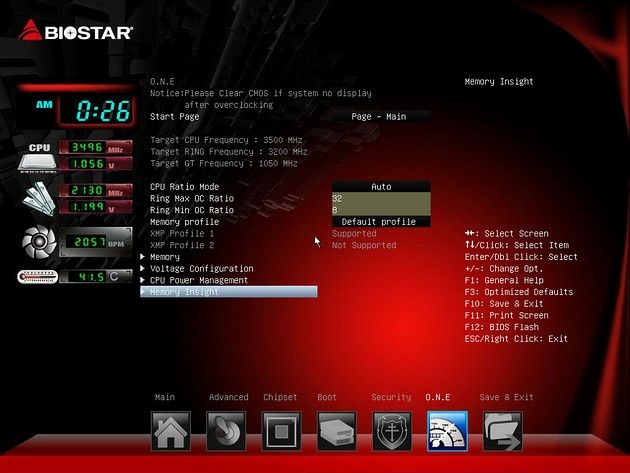Open the Boot drive icon
This screenshot has width=630, height=473.
336,432
